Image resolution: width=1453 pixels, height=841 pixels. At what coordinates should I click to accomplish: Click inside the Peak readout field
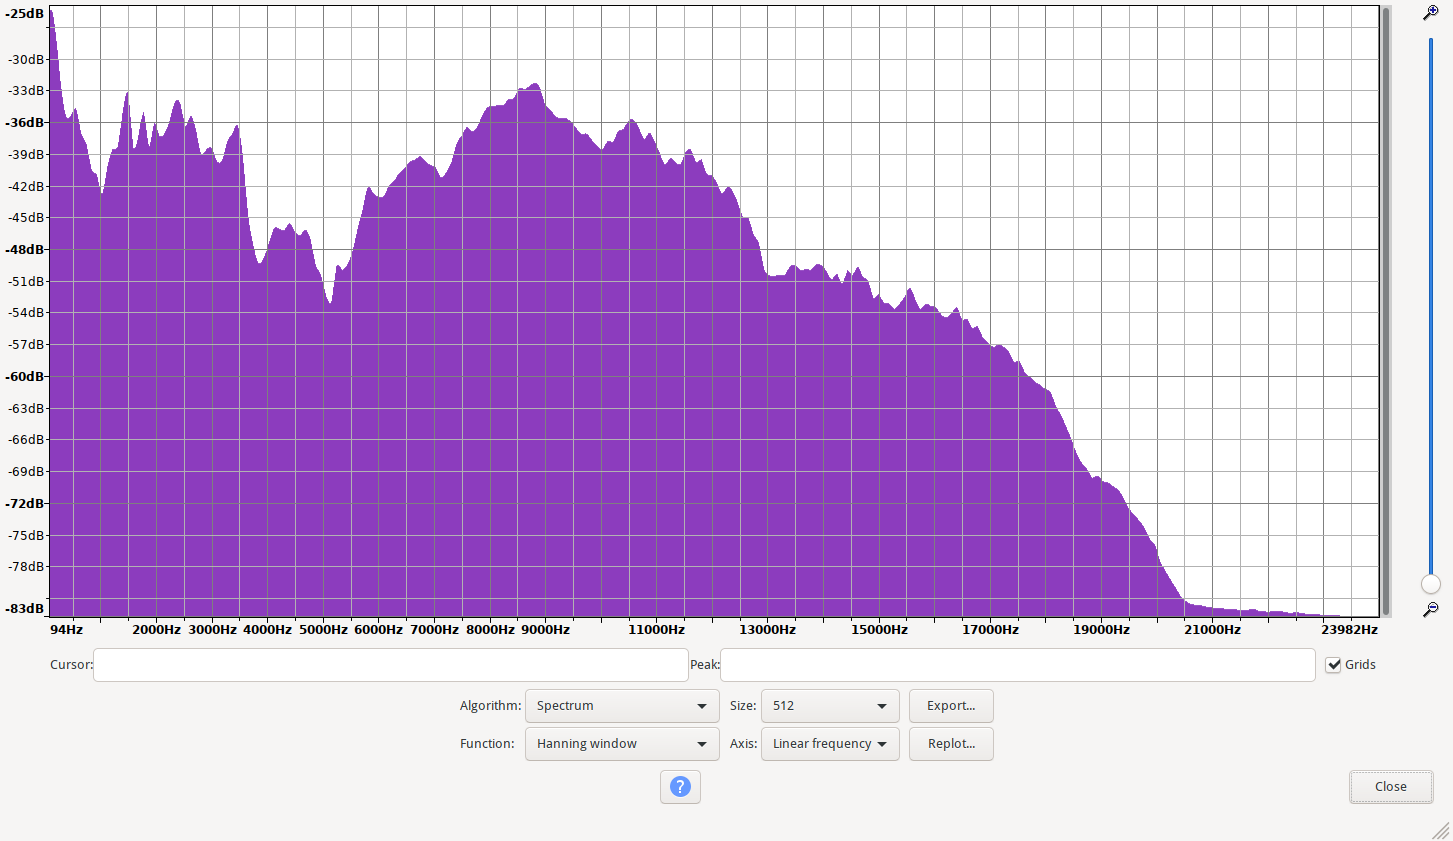1018,665
